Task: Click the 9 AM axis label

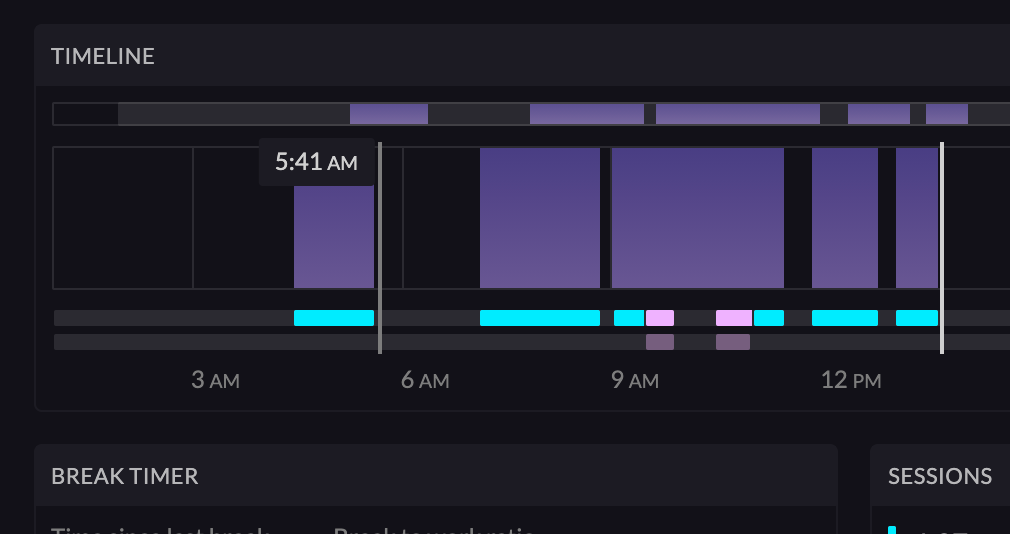Action: (x=634, y=380)
